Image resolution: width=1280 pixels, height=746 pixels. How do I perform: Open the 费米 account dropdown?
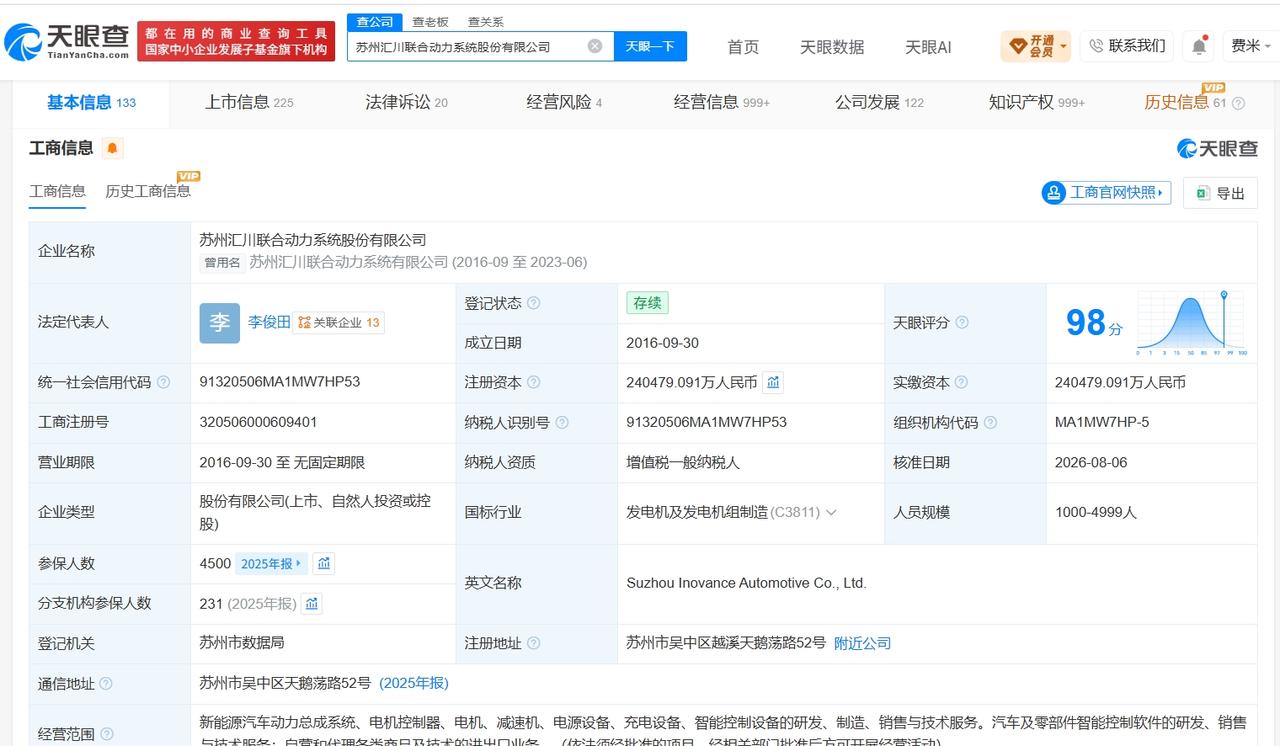tap(1251, 46)
